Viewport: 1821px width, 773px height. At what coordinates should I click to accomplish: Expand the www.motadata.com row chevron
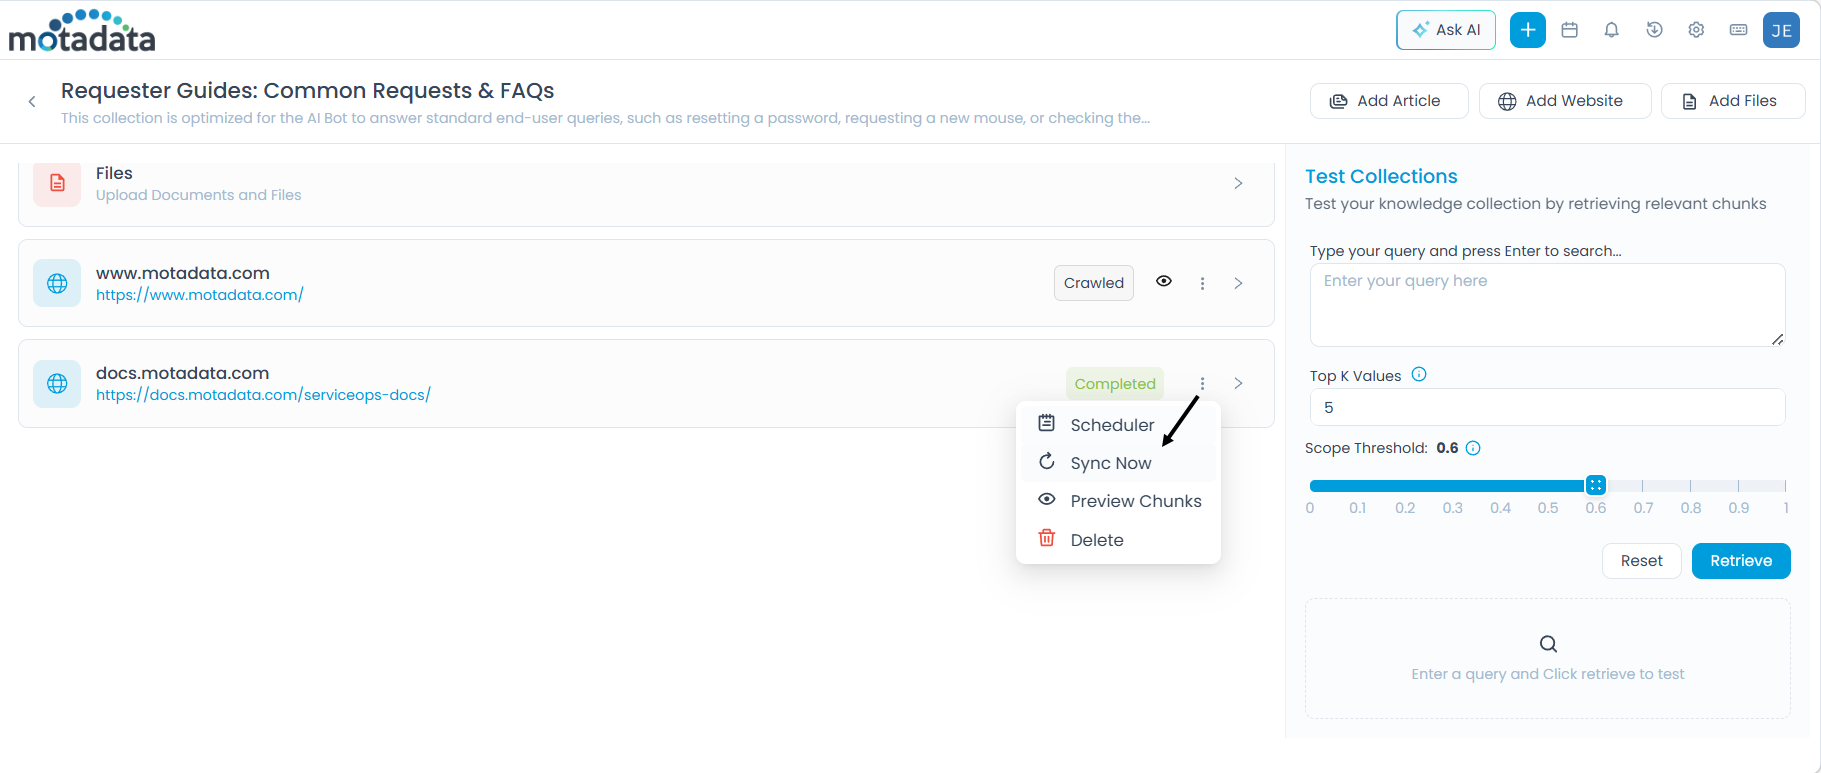click(x=1238, y=283)
